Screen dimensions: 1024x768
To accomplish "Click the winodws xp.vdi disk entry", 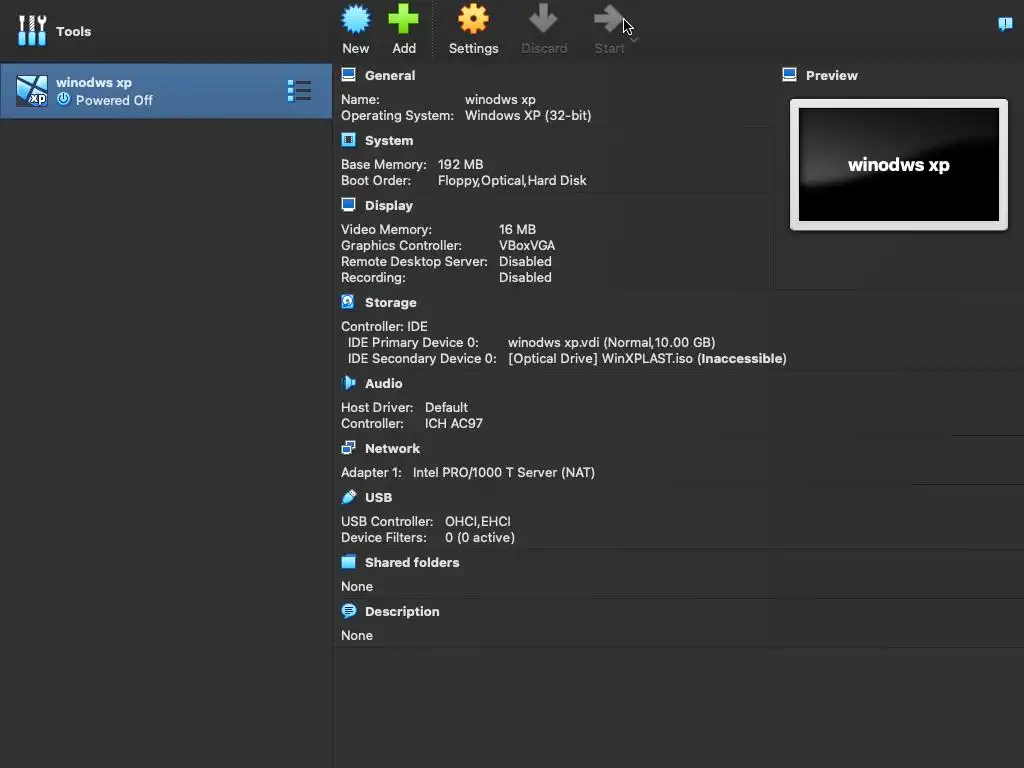I will click(611, 342).
